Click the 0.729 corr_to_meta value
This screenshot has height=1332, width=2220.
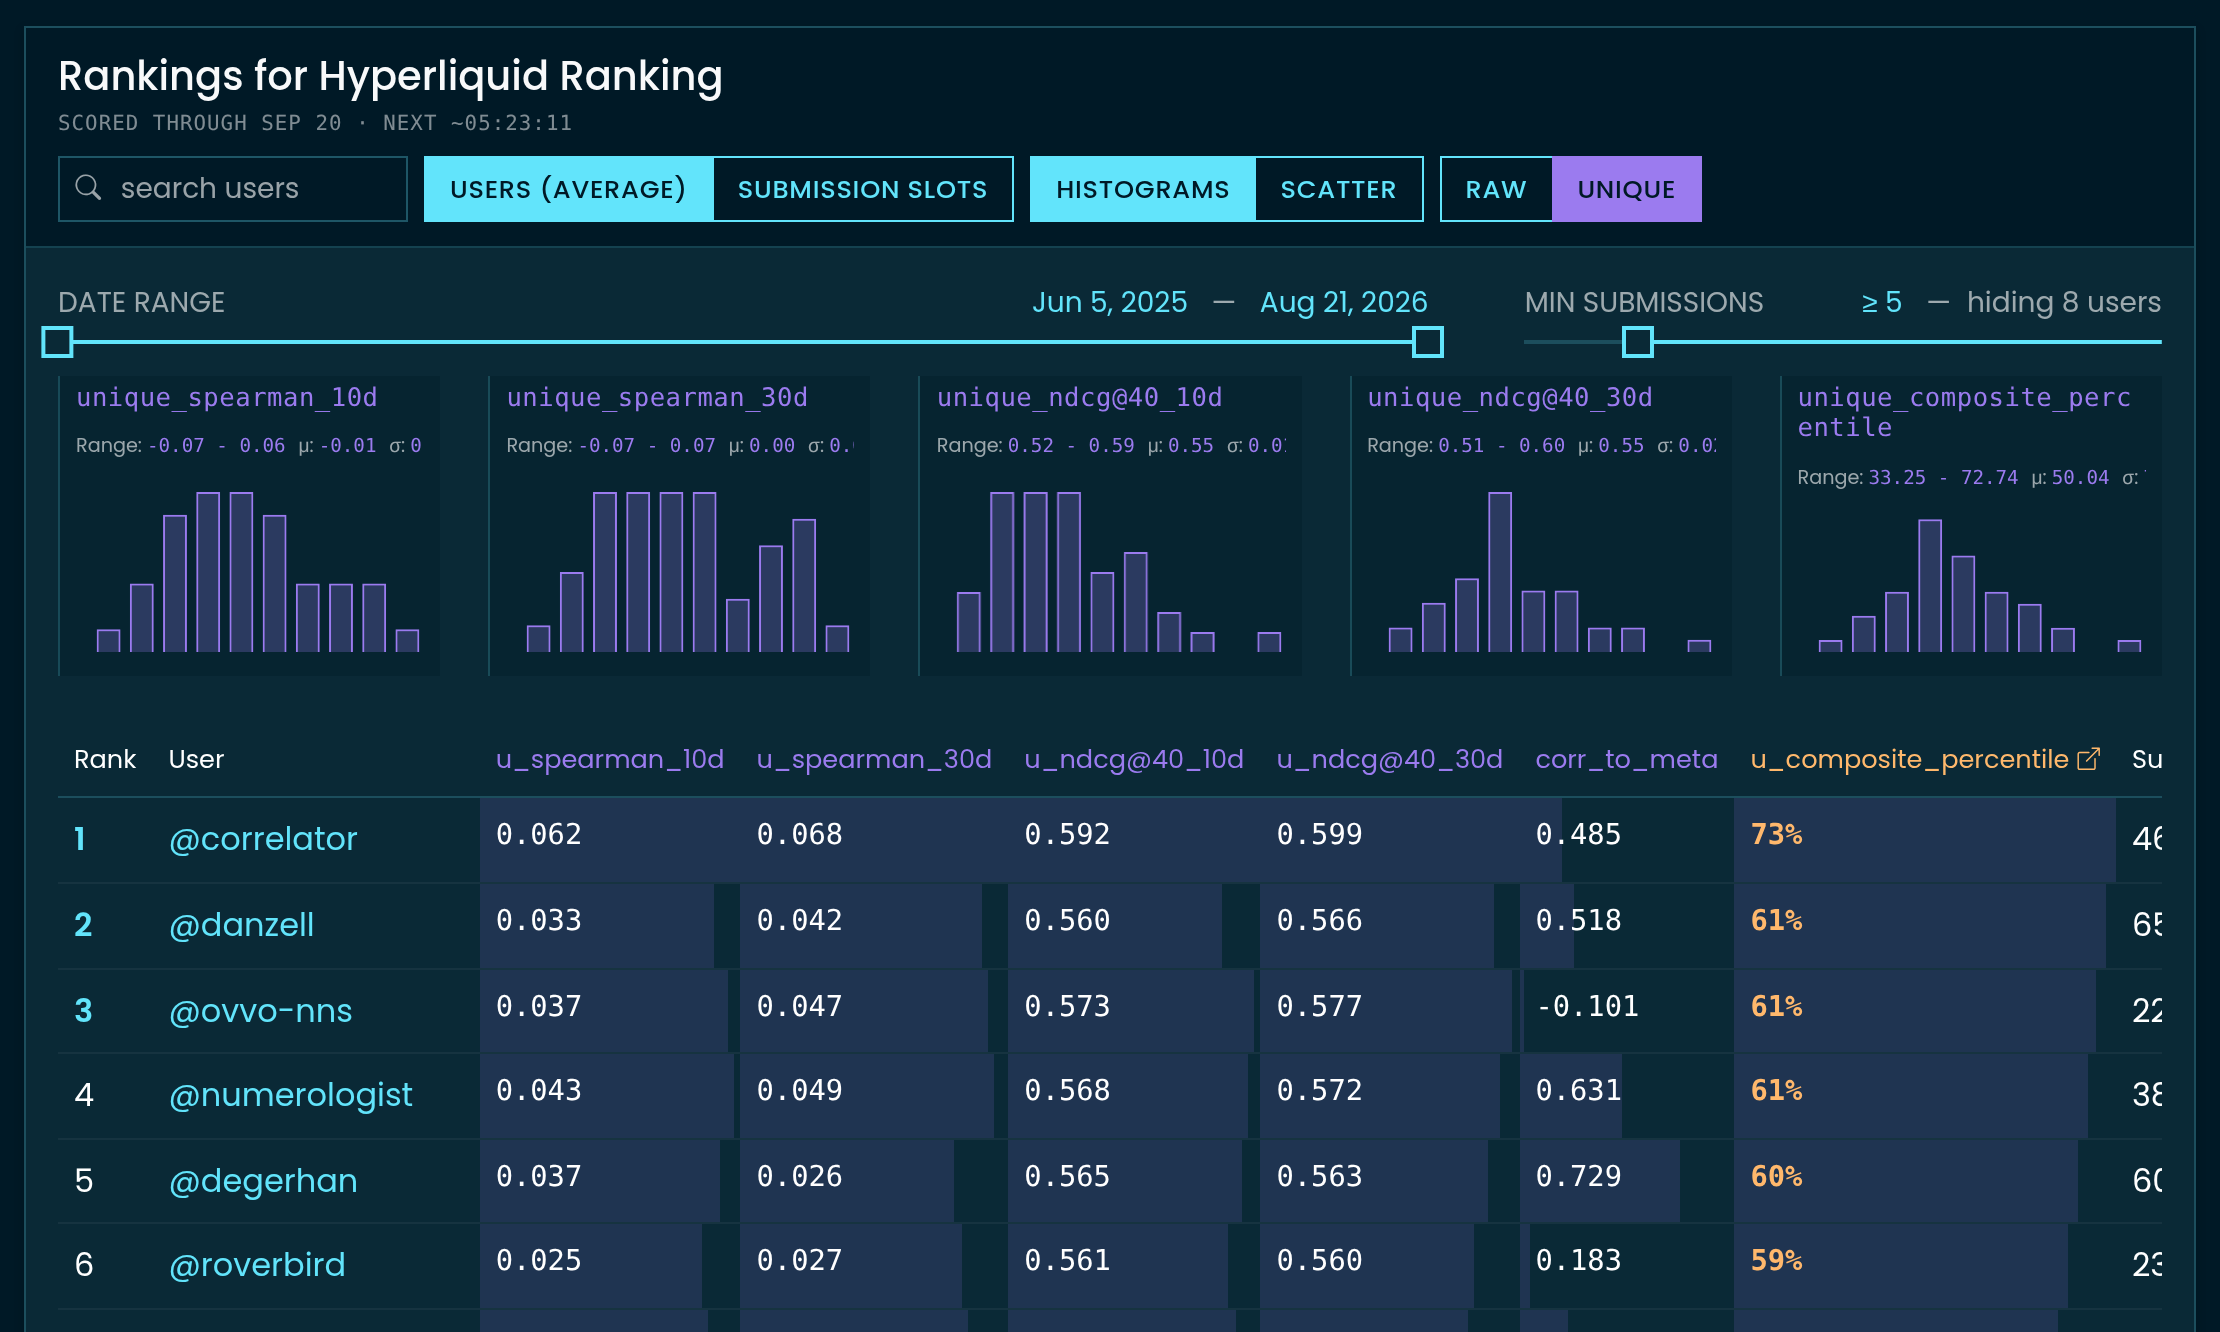(x=1578, y=1176)
